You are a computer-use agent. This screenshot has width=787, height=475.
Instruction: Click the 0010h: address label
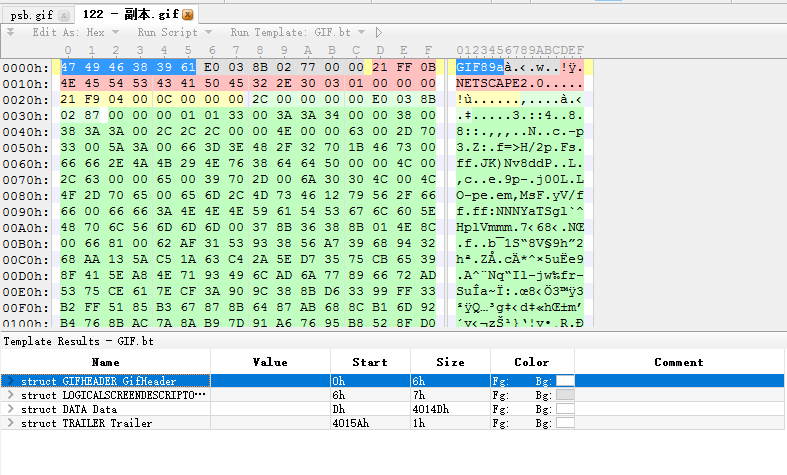[26, 84]
